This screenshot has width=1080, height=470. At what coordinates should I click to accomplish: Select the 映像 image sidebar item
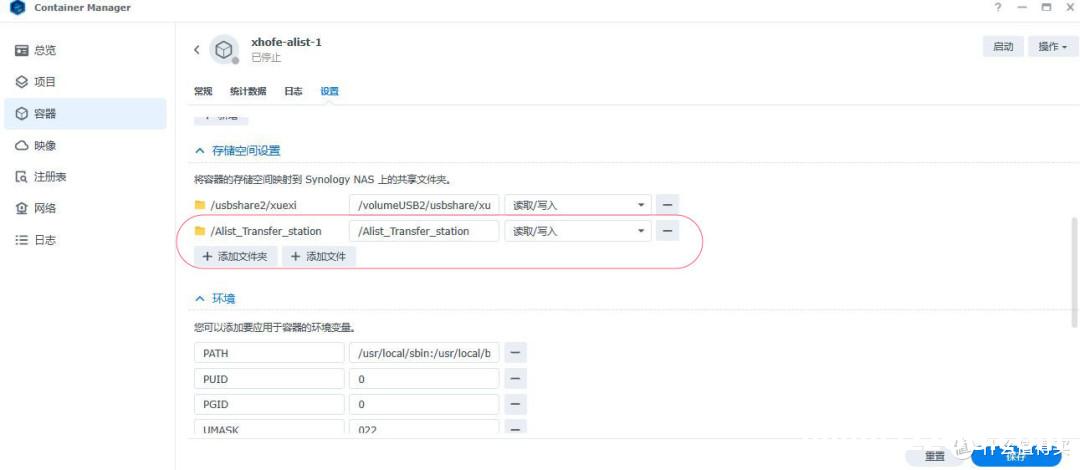pos(45,145)
